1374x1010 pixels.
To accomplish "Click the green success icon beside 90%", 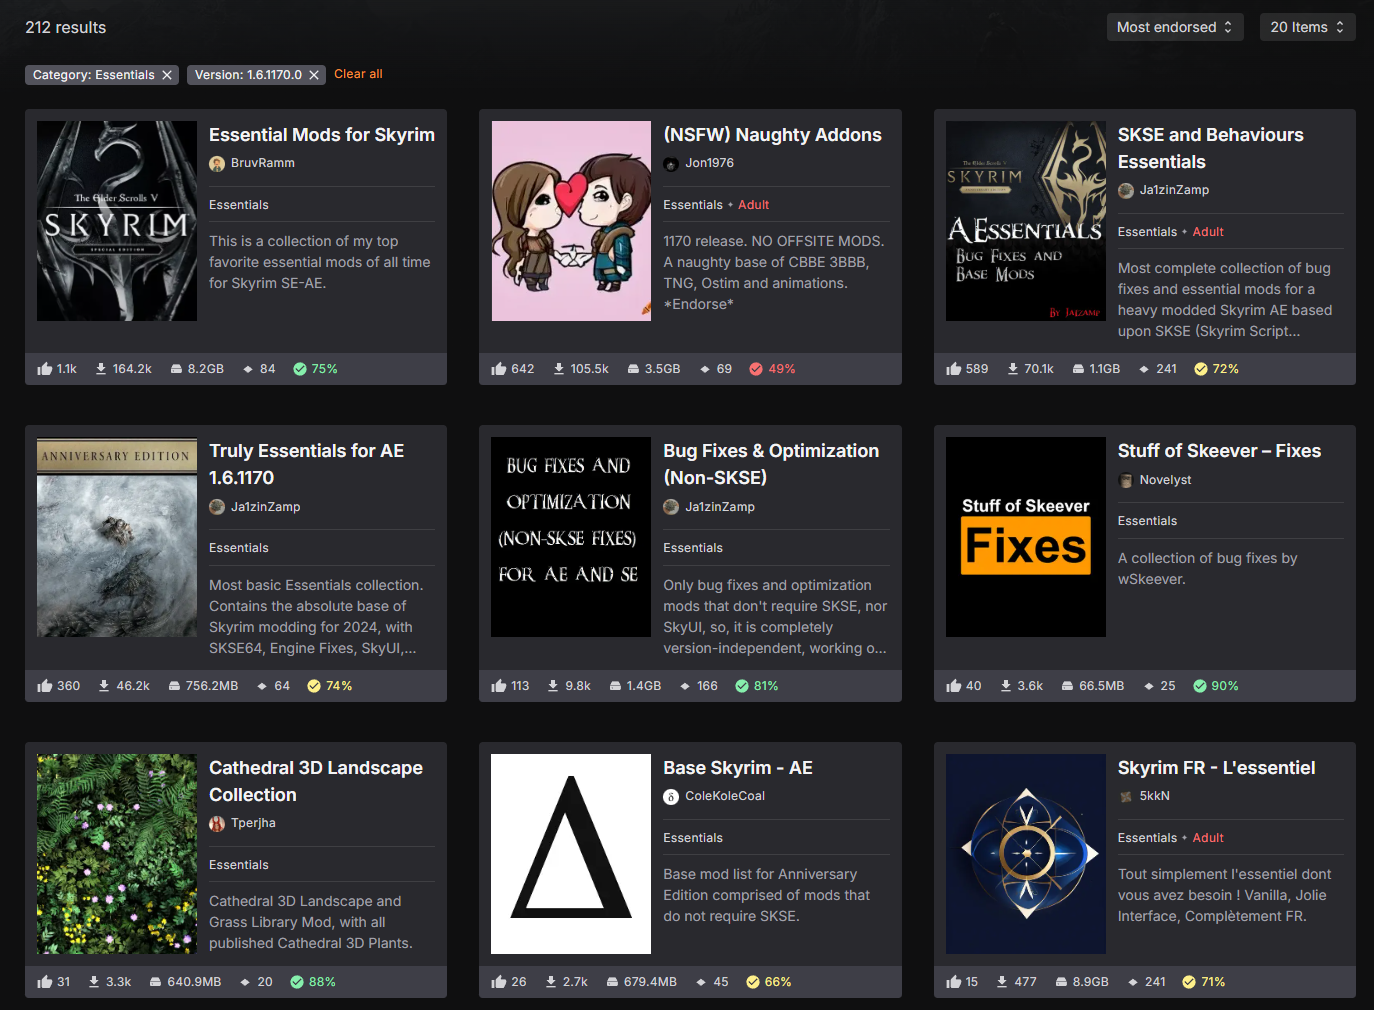I will click(x=1200, y=686).
